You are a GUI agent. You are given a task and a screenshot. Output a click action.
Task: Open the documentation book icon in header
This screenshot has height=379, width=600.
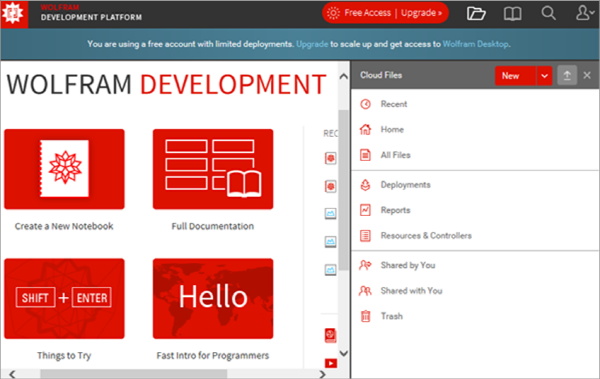(512, 14)
